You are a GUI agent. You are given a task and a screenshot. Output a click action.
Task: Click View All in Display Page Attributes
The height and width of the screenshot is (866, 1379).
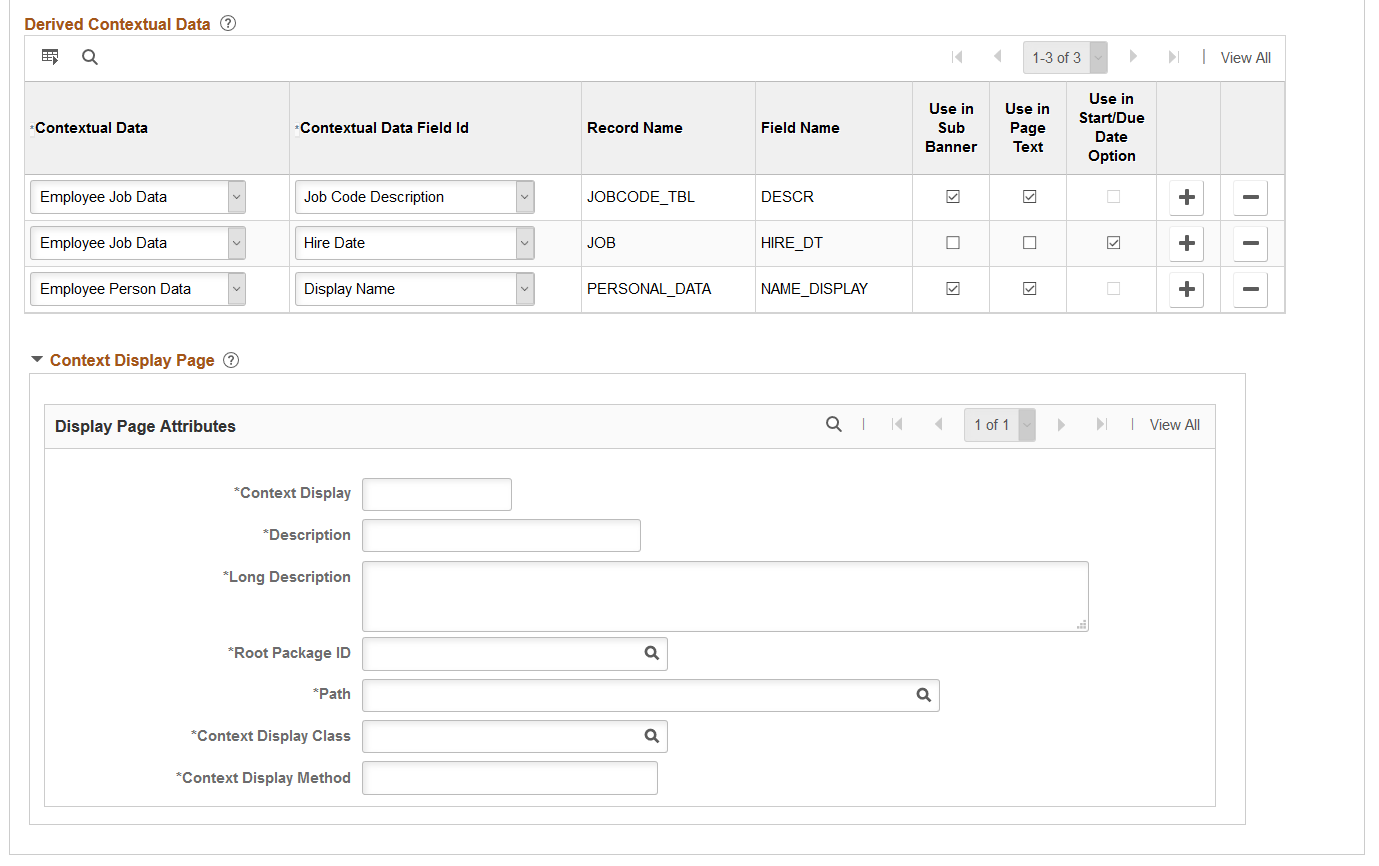[x=1175, y=425]
